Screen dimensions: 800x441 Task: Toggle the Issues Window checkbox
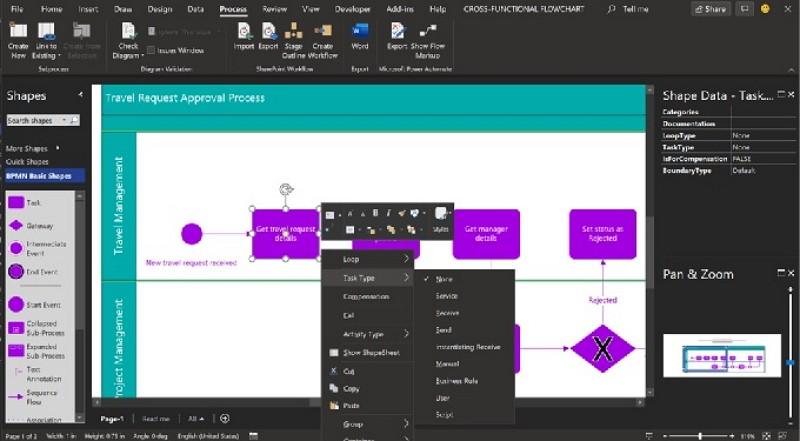pyautogui.click(x=151, y=50)
